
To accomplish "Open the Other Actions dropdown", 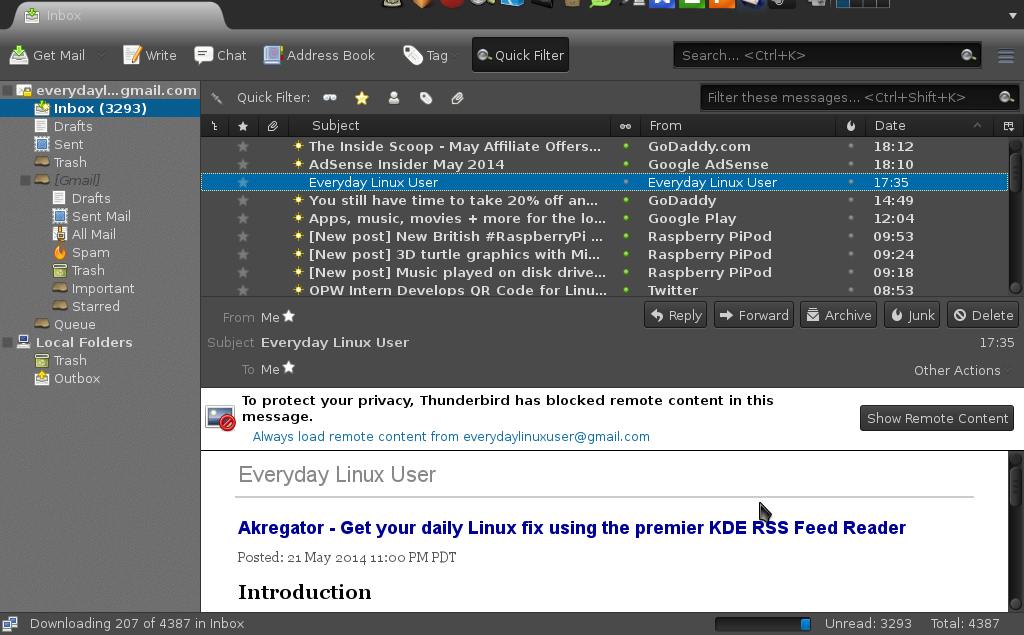I will [963, 370].
